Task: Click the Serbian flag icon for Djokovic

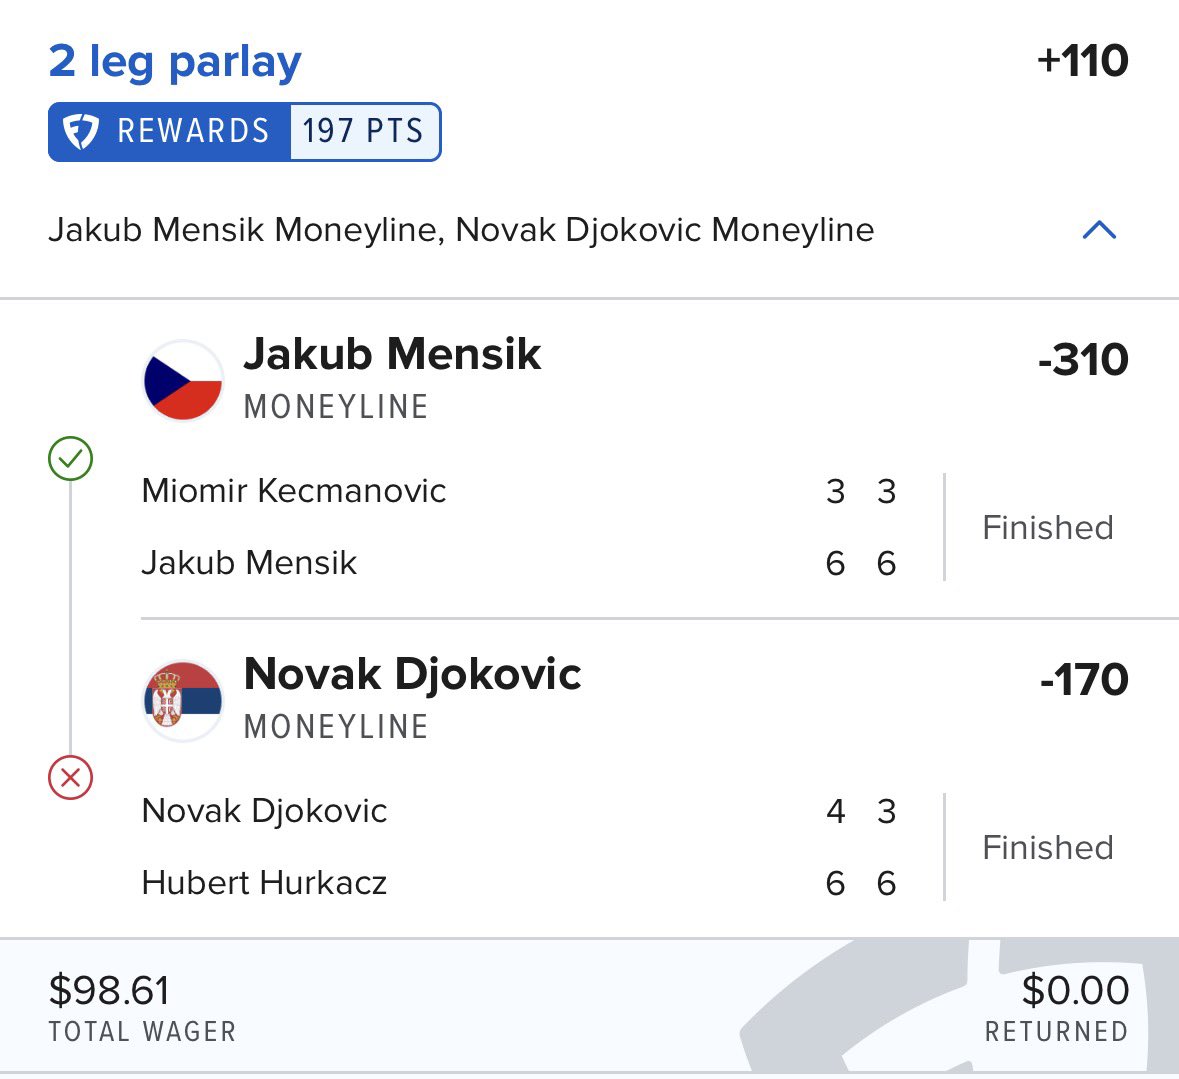Action: click(183, 700)
